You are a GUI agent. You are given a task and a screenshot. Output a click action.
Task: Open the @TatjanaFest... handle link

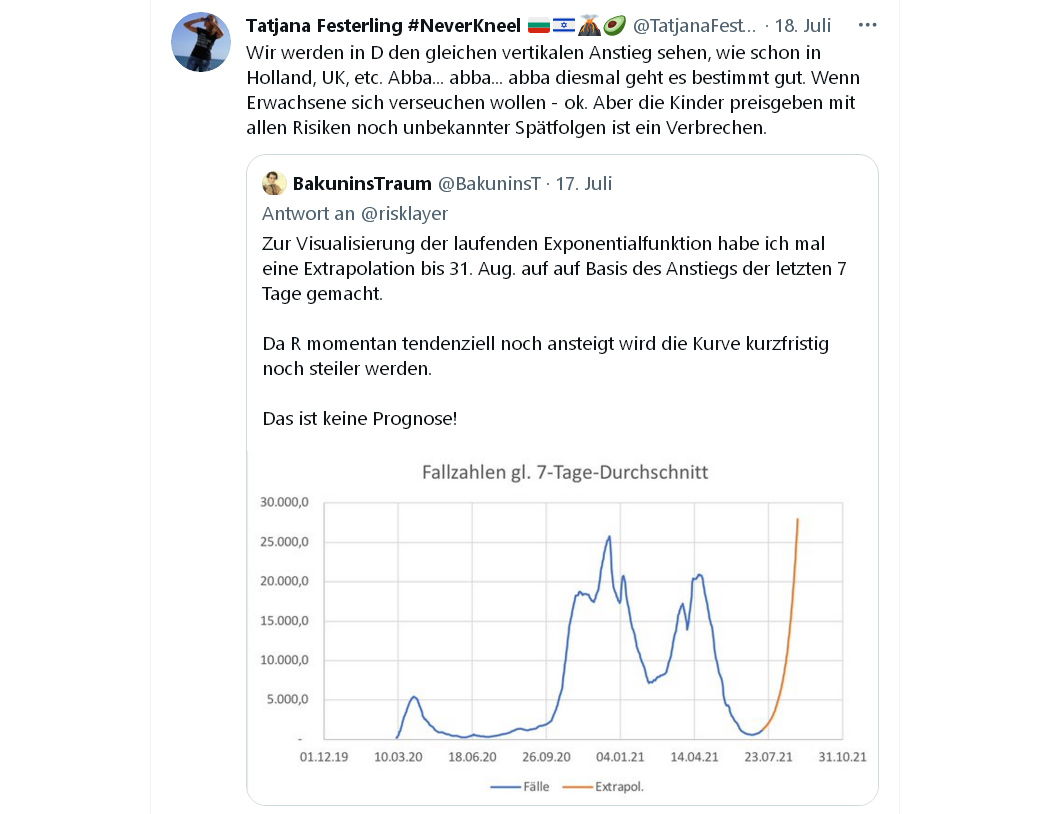(694, 25)
